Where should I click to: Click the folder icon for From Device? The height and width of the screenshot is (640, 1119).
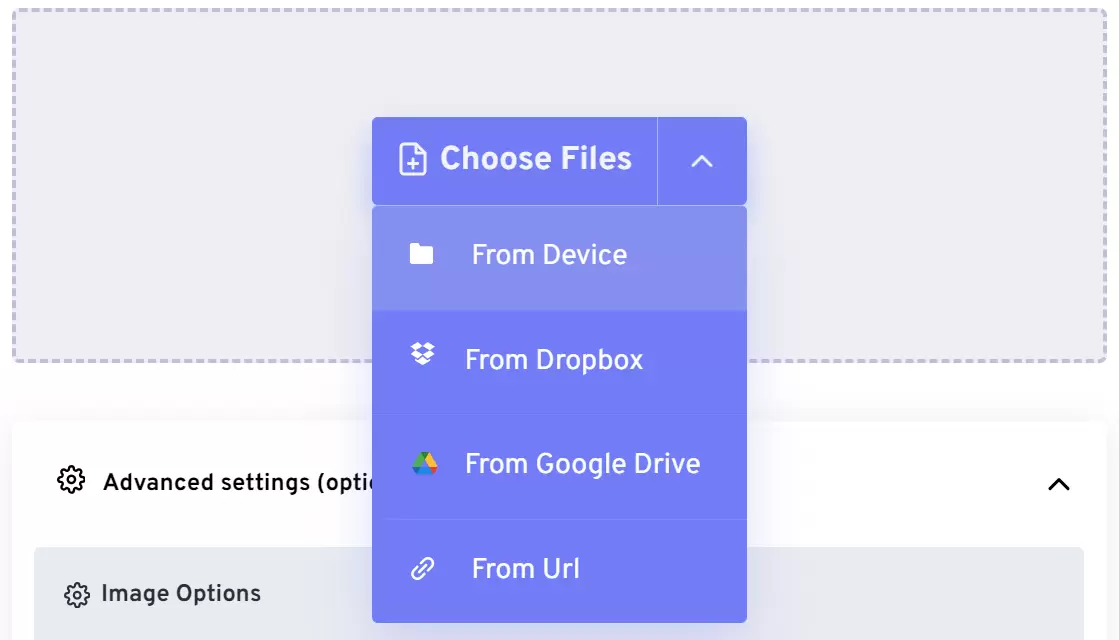421,253
